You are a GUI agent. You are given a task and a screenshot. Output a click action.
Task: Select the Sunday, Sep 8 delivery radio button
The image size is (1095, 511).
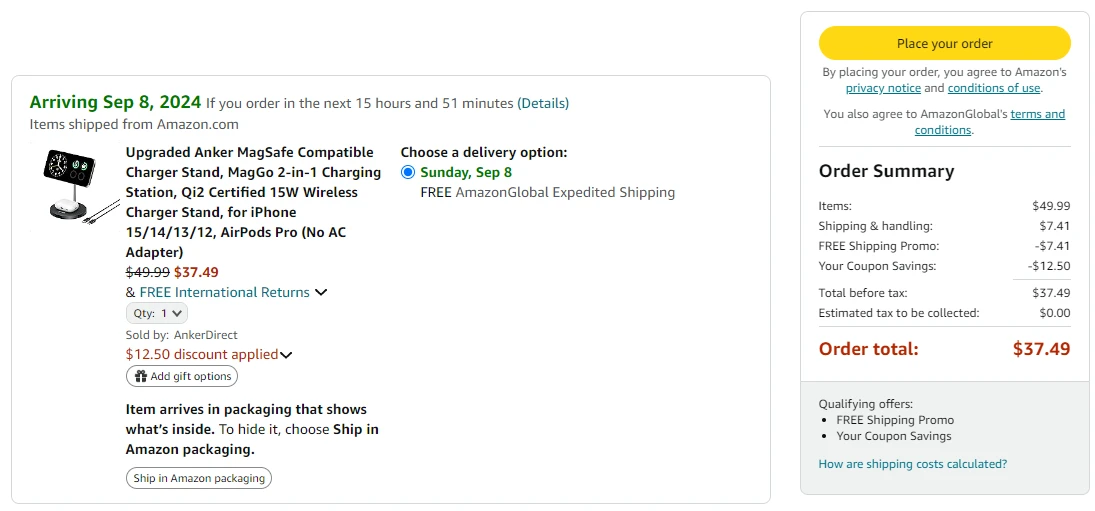tap(408, 172)
